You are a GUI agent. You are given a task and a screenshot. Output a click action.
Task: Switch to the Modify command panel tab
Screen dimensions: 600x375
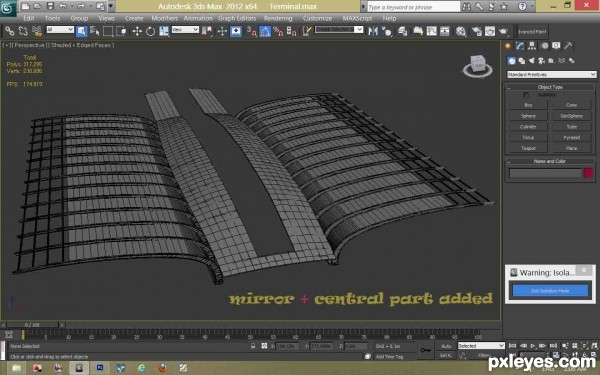click(520, 46)
